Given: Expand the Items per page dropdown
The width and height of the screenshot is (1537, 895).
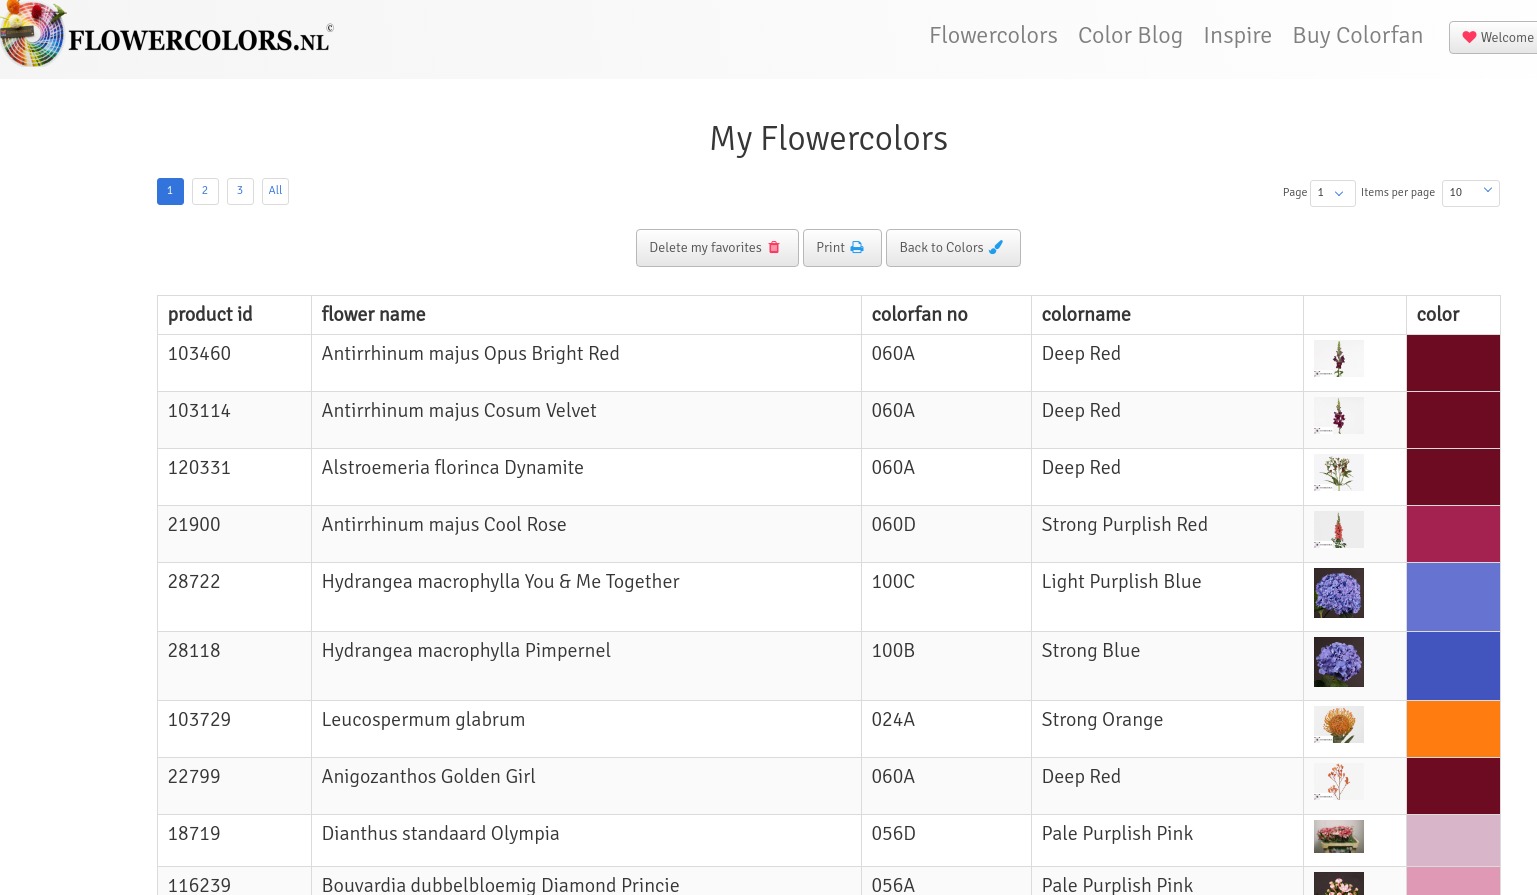Looking at the screenshot, I should (1470, 193).
